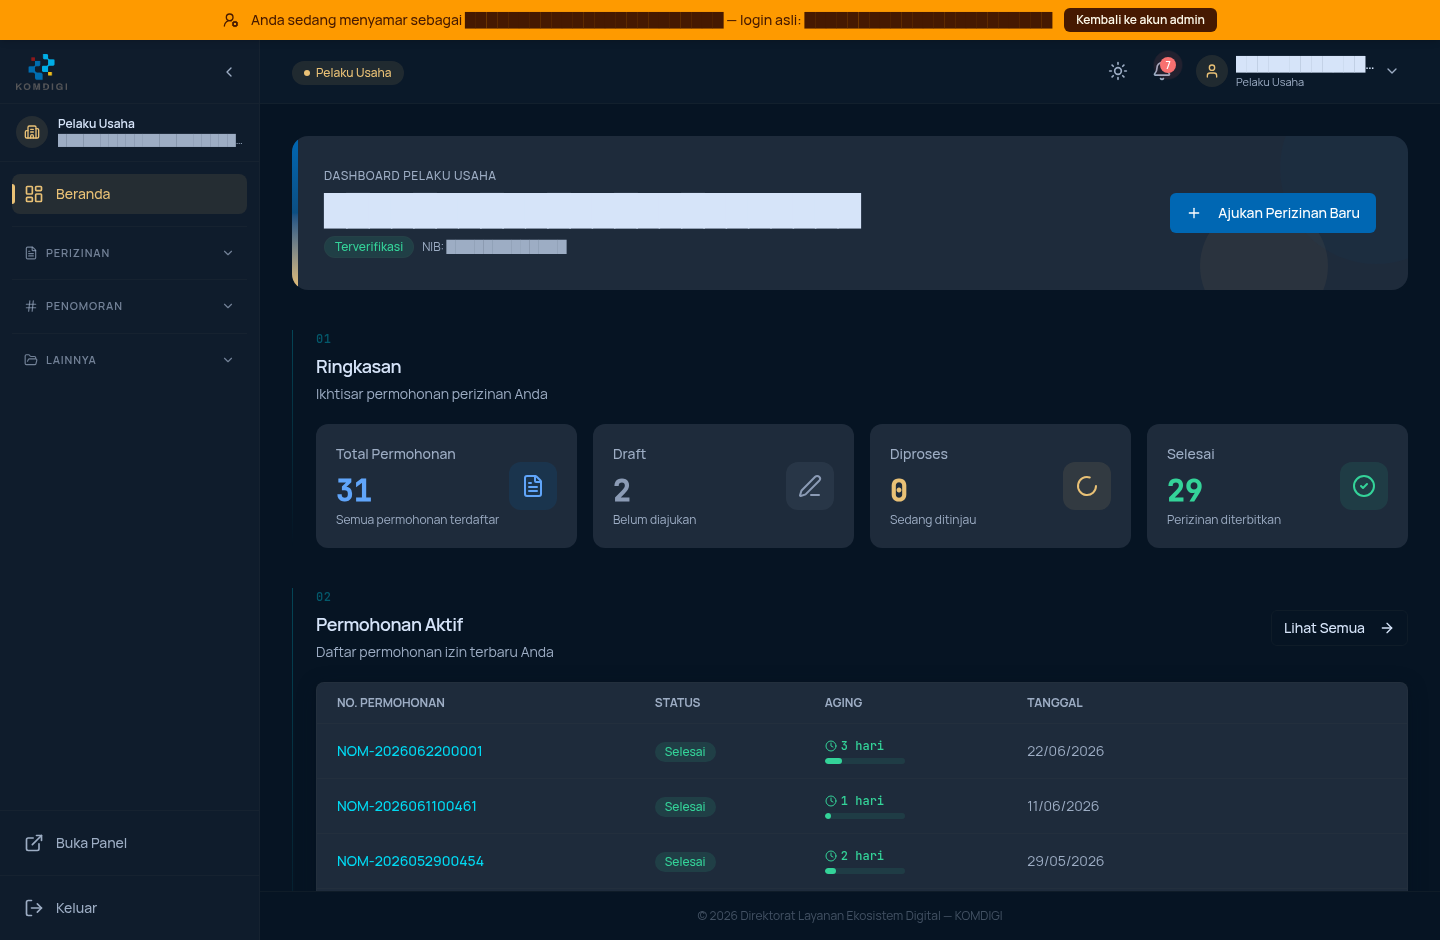Toggle light/dark theme with the sun icon
This screenshot has height=940, width=1440.
[x=1118, y=71]
